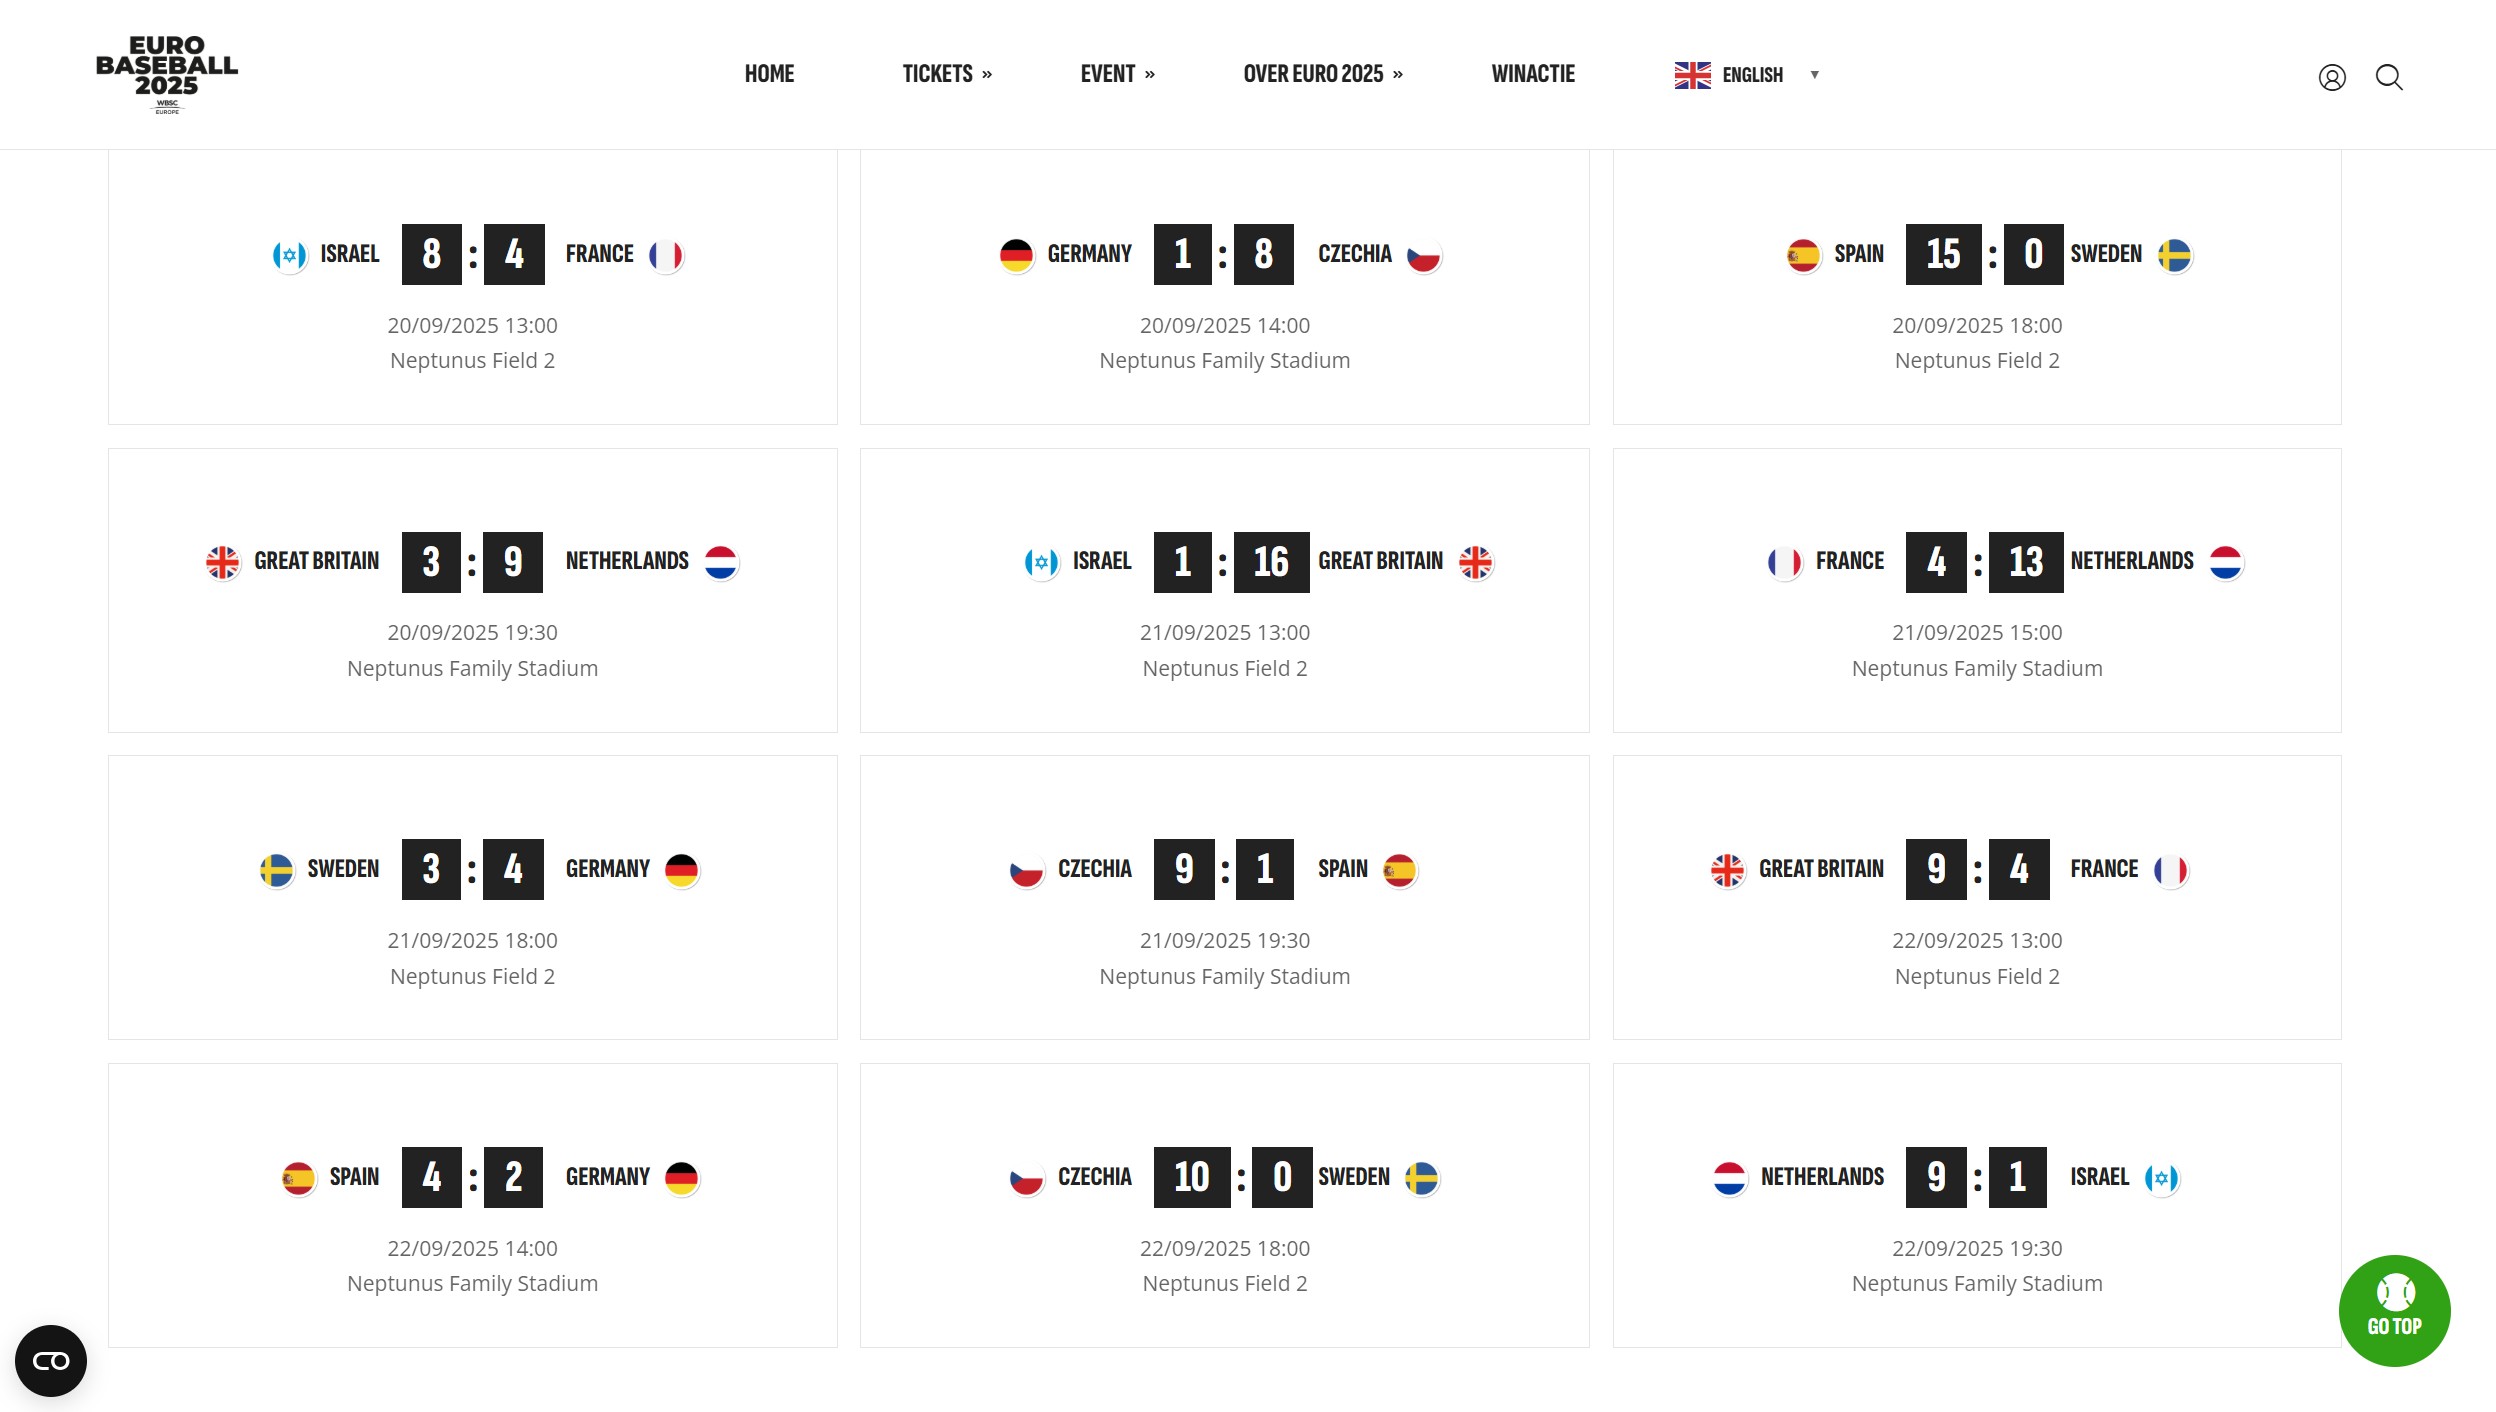Go to the Home page
This screenshot has height=1412, width=2496.
point(769,74)
